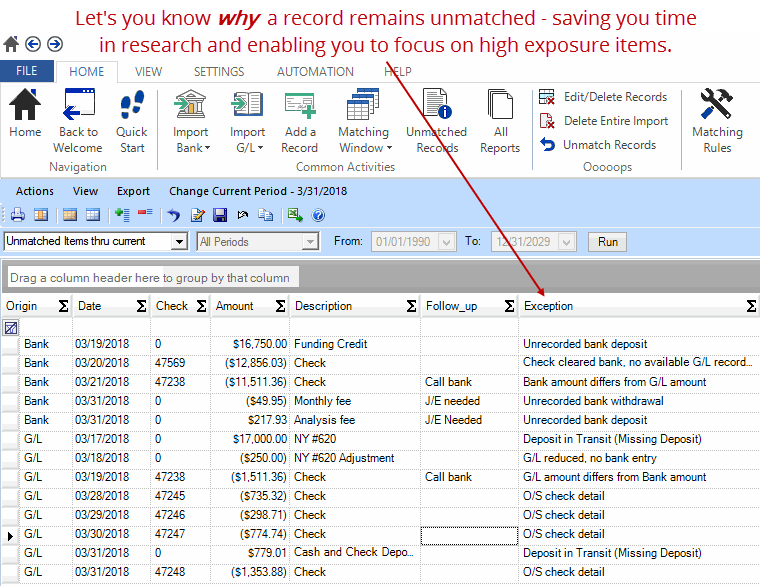Click the export to Excel icon
Image resolution: width=760 pixels, height=586 pixels.
point(295,214)
